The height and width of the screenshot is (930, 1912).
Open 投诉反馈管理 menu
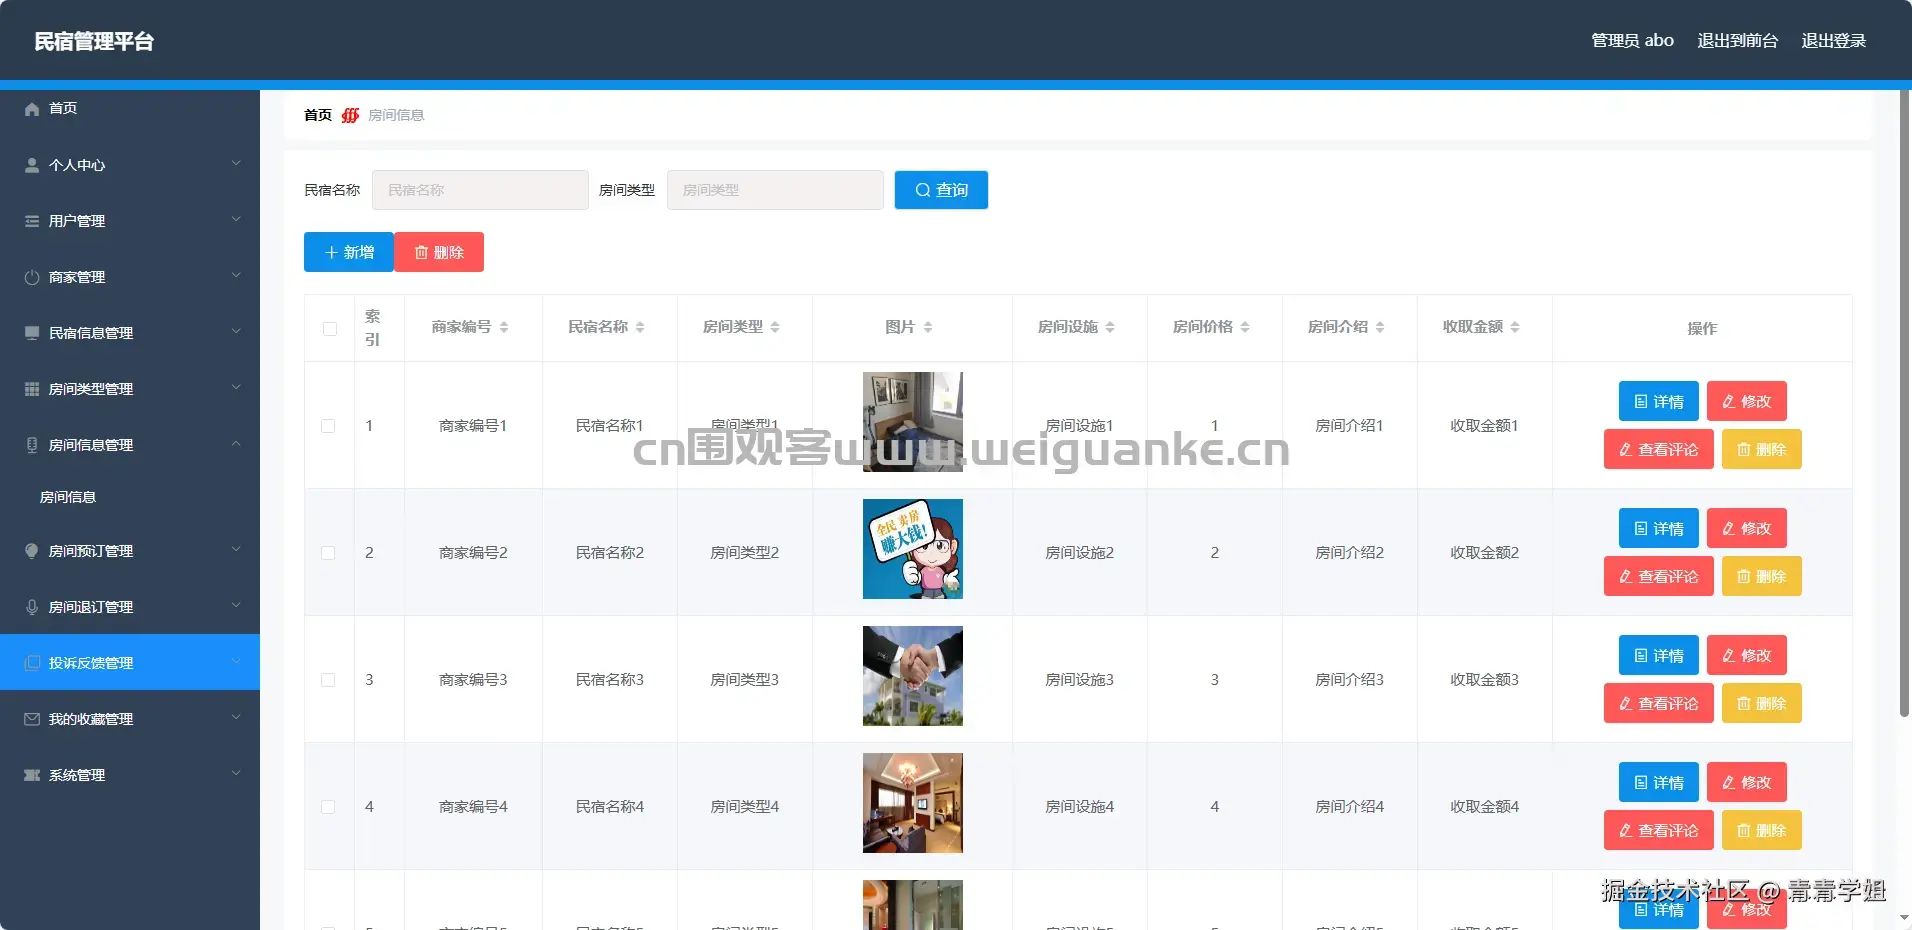point(130,662)
